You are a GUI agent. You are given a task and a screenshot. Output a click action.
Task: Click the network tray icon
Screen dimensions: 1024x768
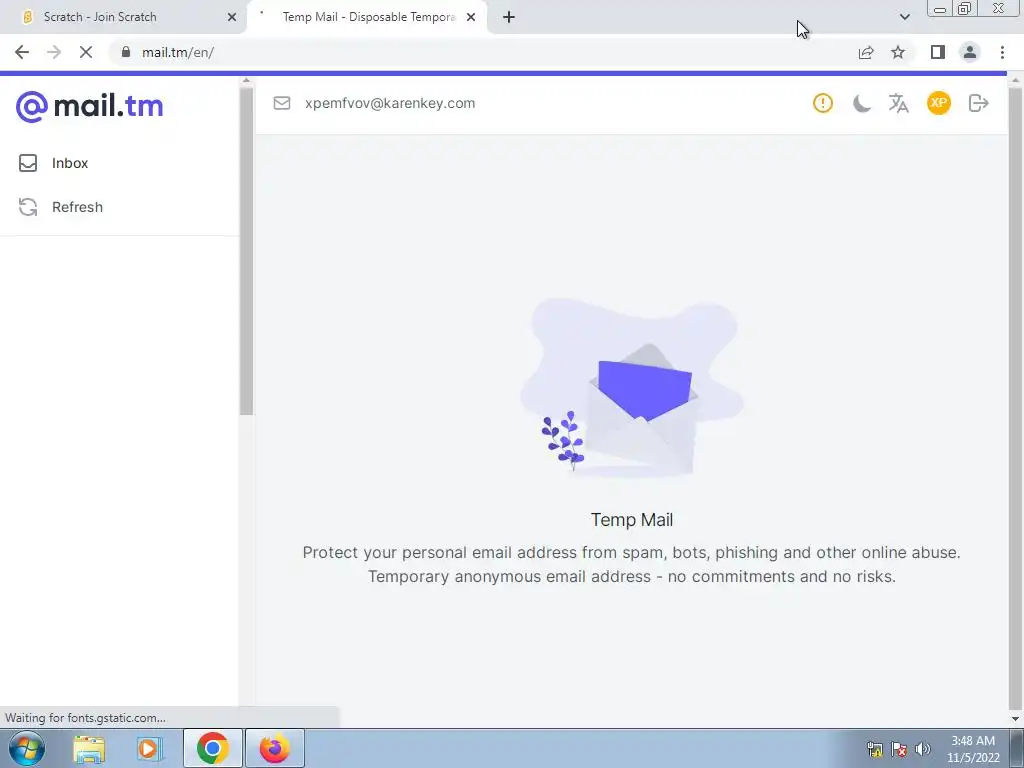(x=874, y=749)
